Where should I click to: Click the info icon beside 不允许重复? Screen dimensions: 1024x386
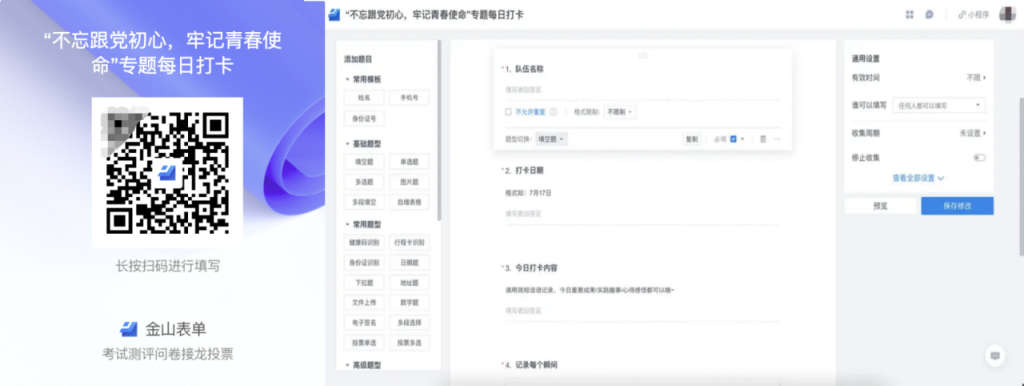pyautogui.click(x=553, y=112)
